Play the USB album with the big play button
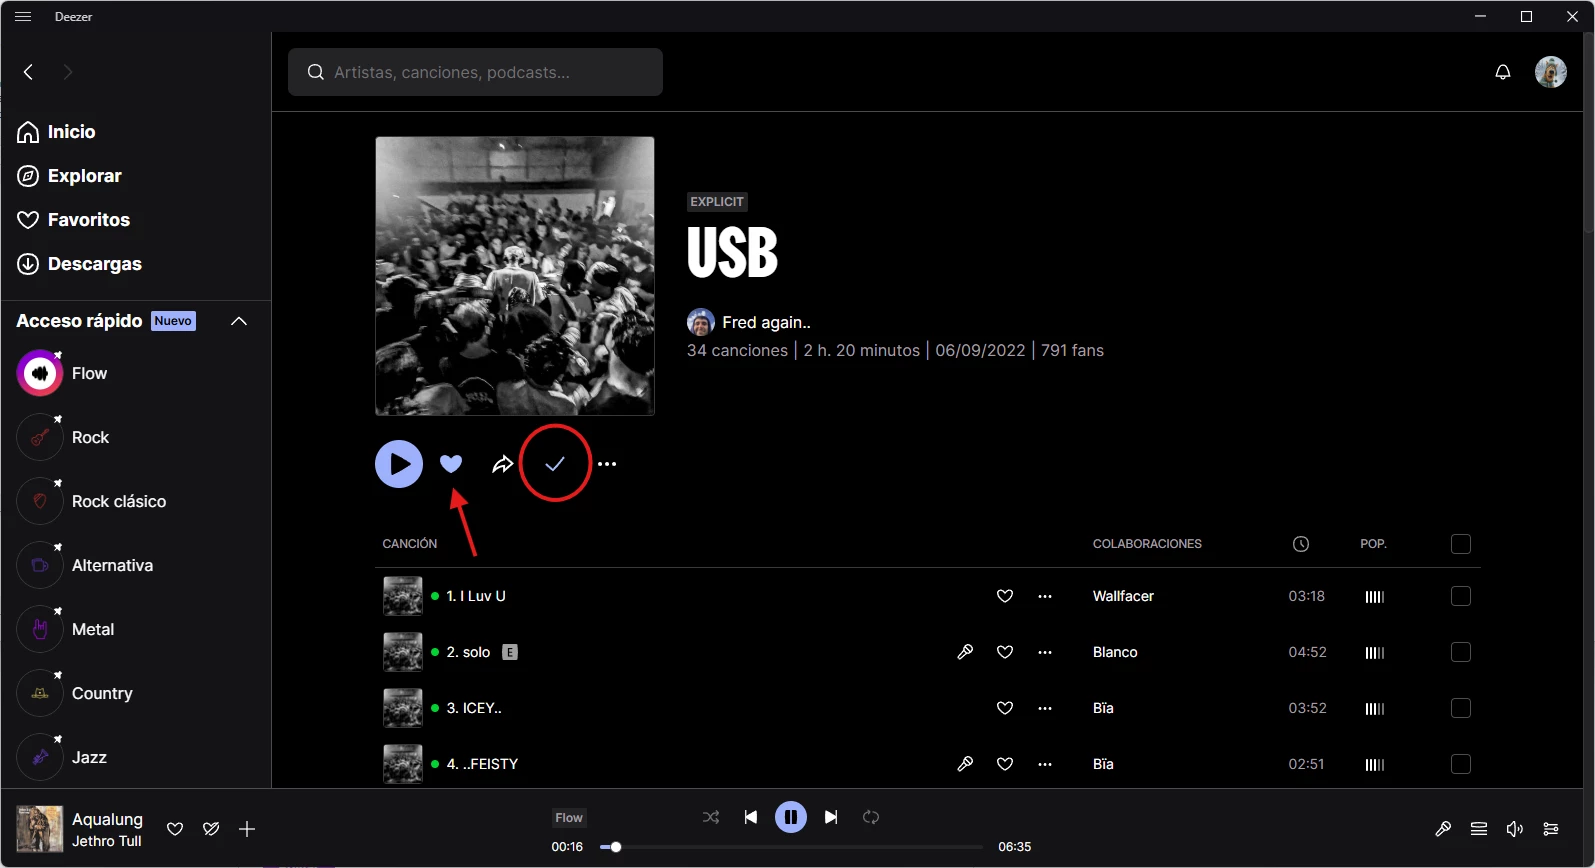 [x=399, y=464]
